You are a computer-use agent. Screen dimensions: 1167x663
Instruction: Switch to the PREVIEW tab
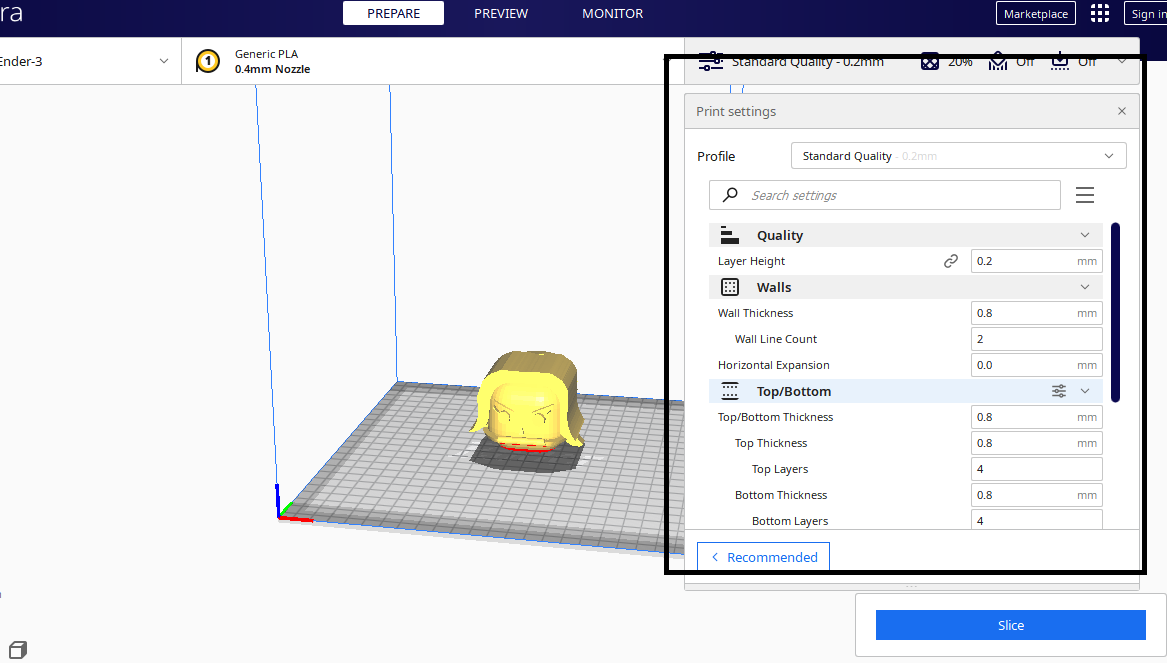pyautogui.click(x=501, y=13)
